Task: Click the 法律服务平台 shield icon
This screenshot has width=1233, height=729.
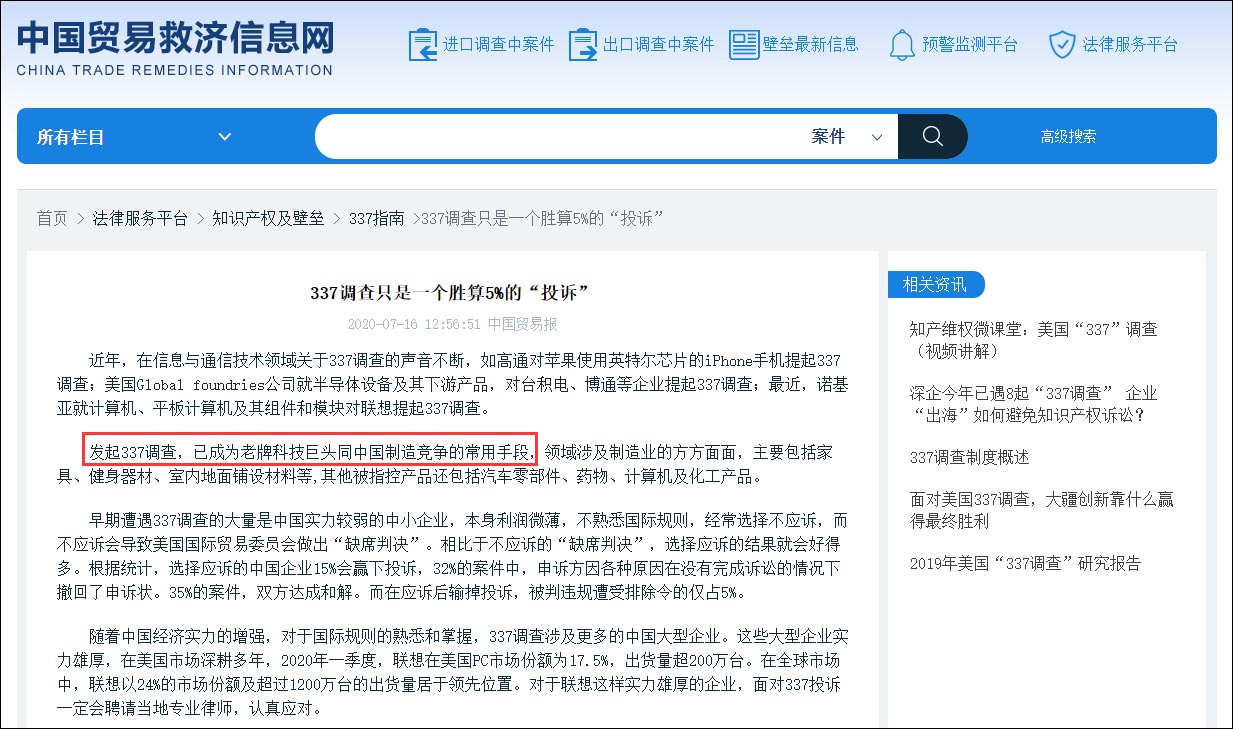Action: (x=1061, y=44)
